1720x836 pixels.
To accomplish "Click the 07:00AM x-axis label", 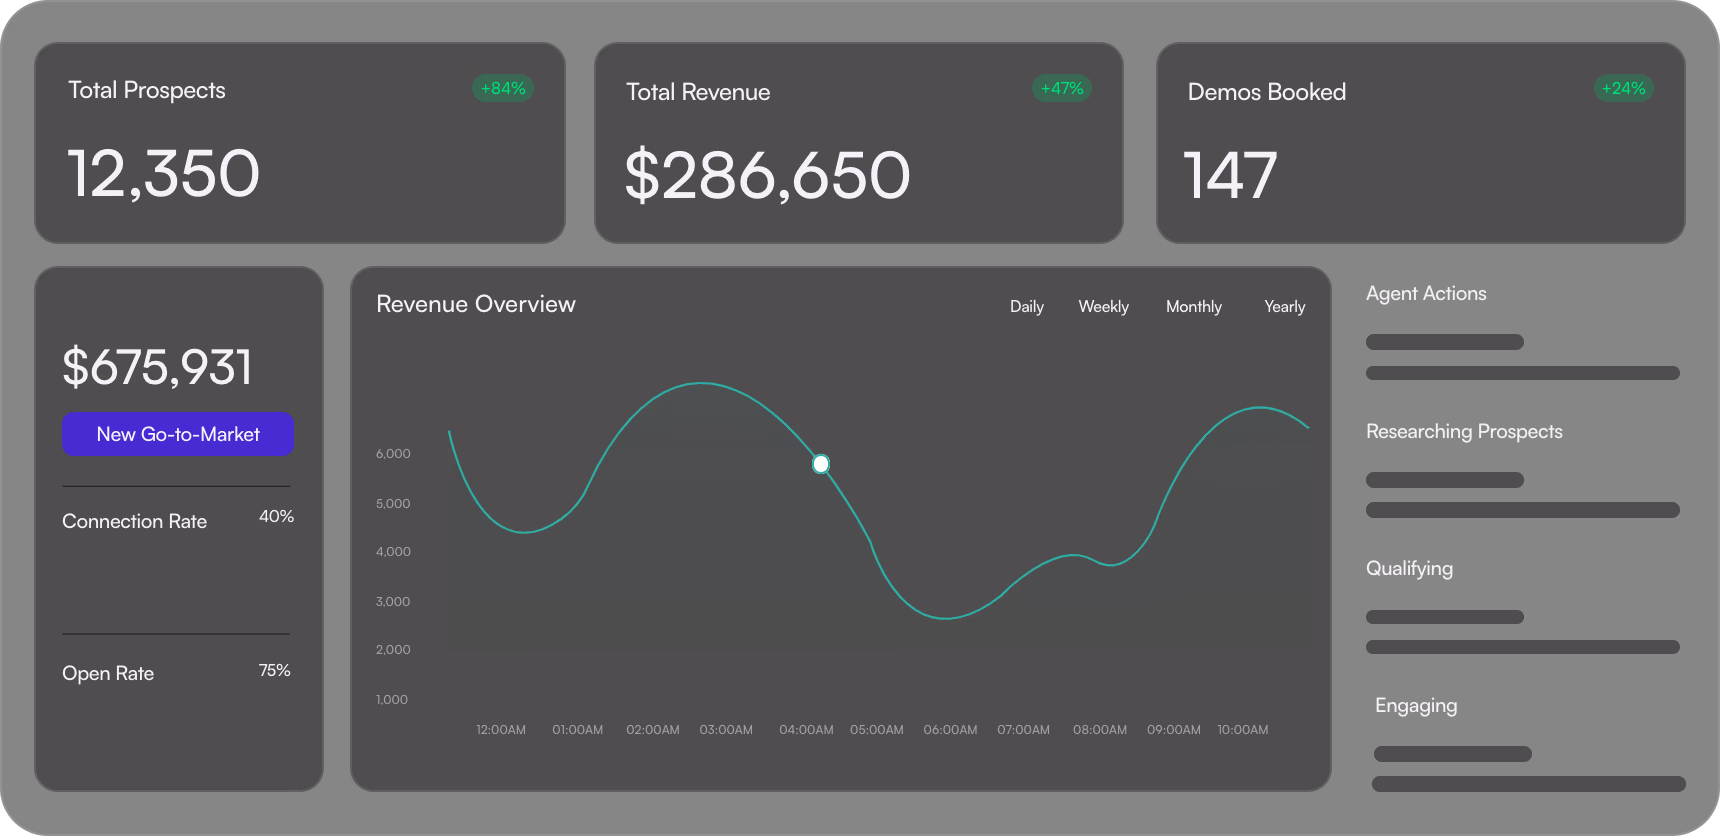I will point(1023,729).
